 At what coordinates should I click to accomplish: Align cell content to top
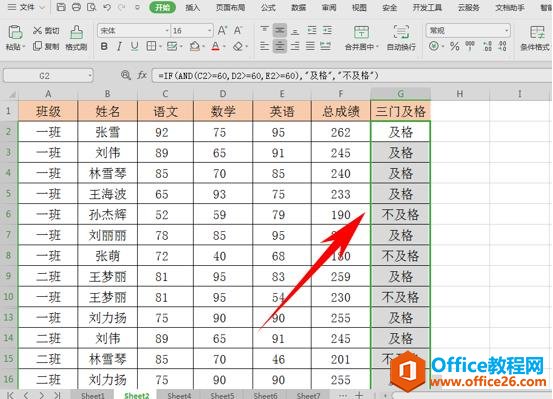[x=265, y=30]
